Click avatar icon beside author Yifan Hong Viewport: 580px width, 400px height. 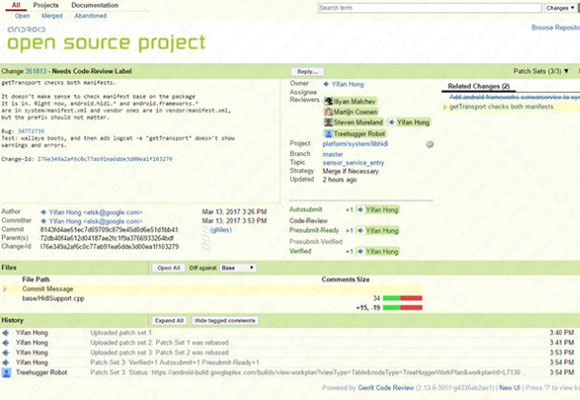(44, 212)
